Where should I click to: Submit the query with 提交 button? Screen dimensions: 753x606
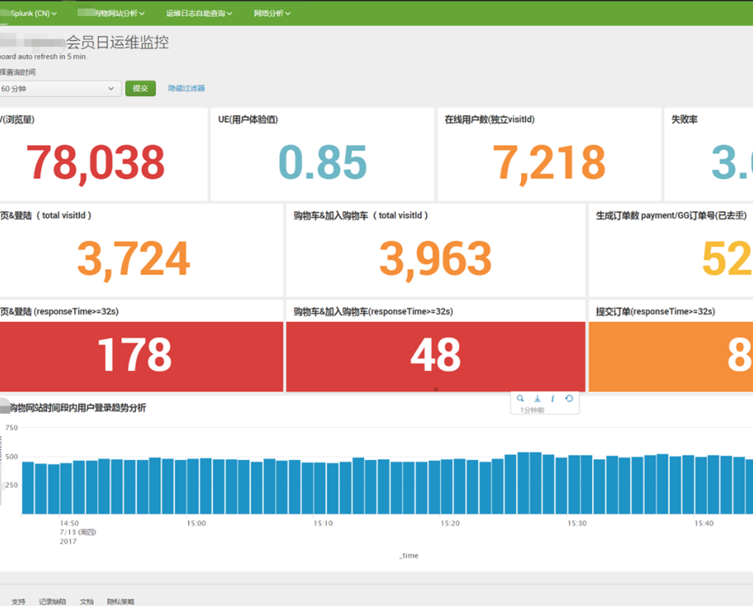click(140, 88)
